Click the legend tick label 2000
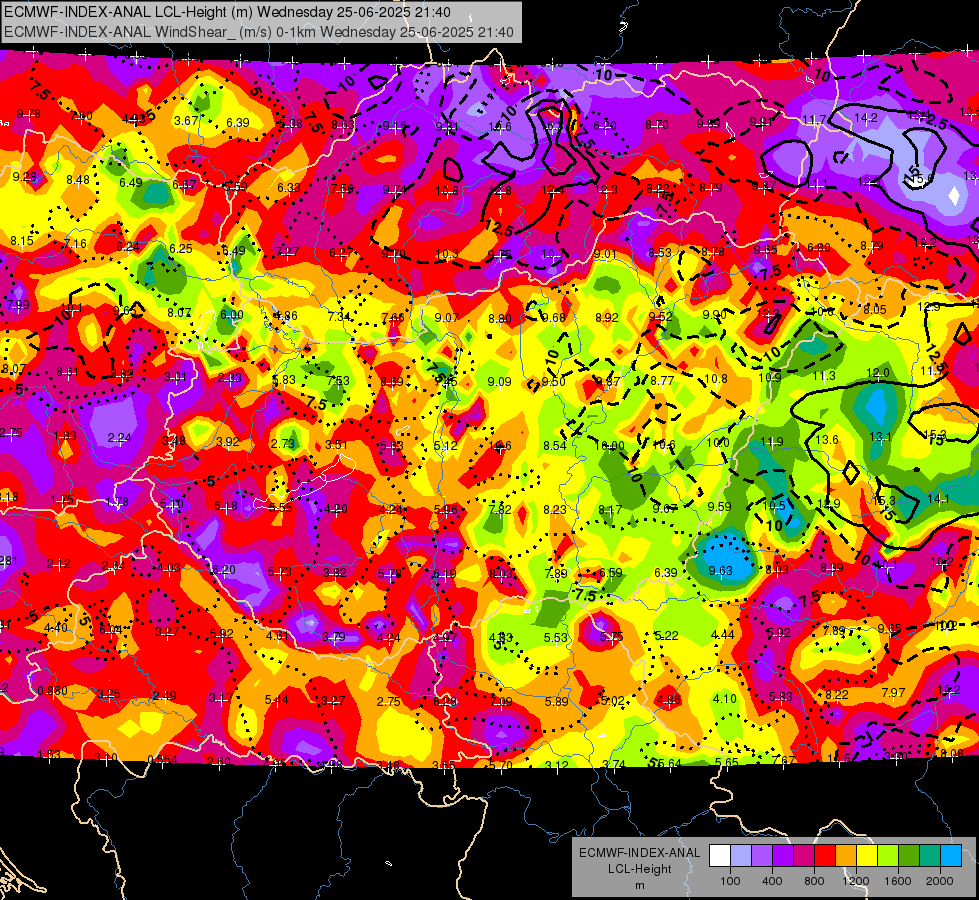Image resolution: width=979 pixels, height=900 pixels. coord(940,881)
